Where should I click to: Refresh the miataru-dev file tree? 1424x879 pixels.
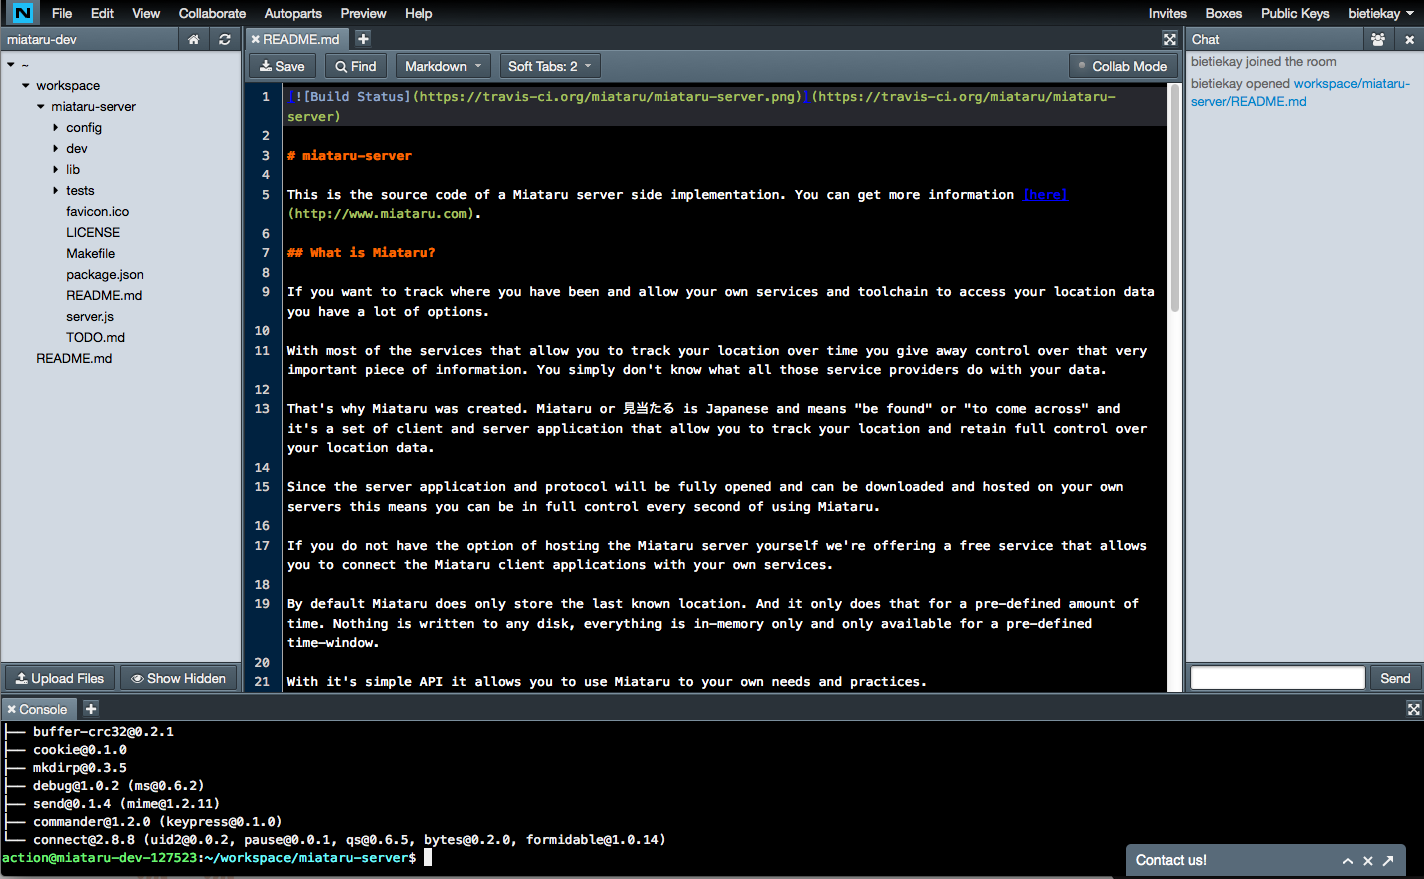225,39
